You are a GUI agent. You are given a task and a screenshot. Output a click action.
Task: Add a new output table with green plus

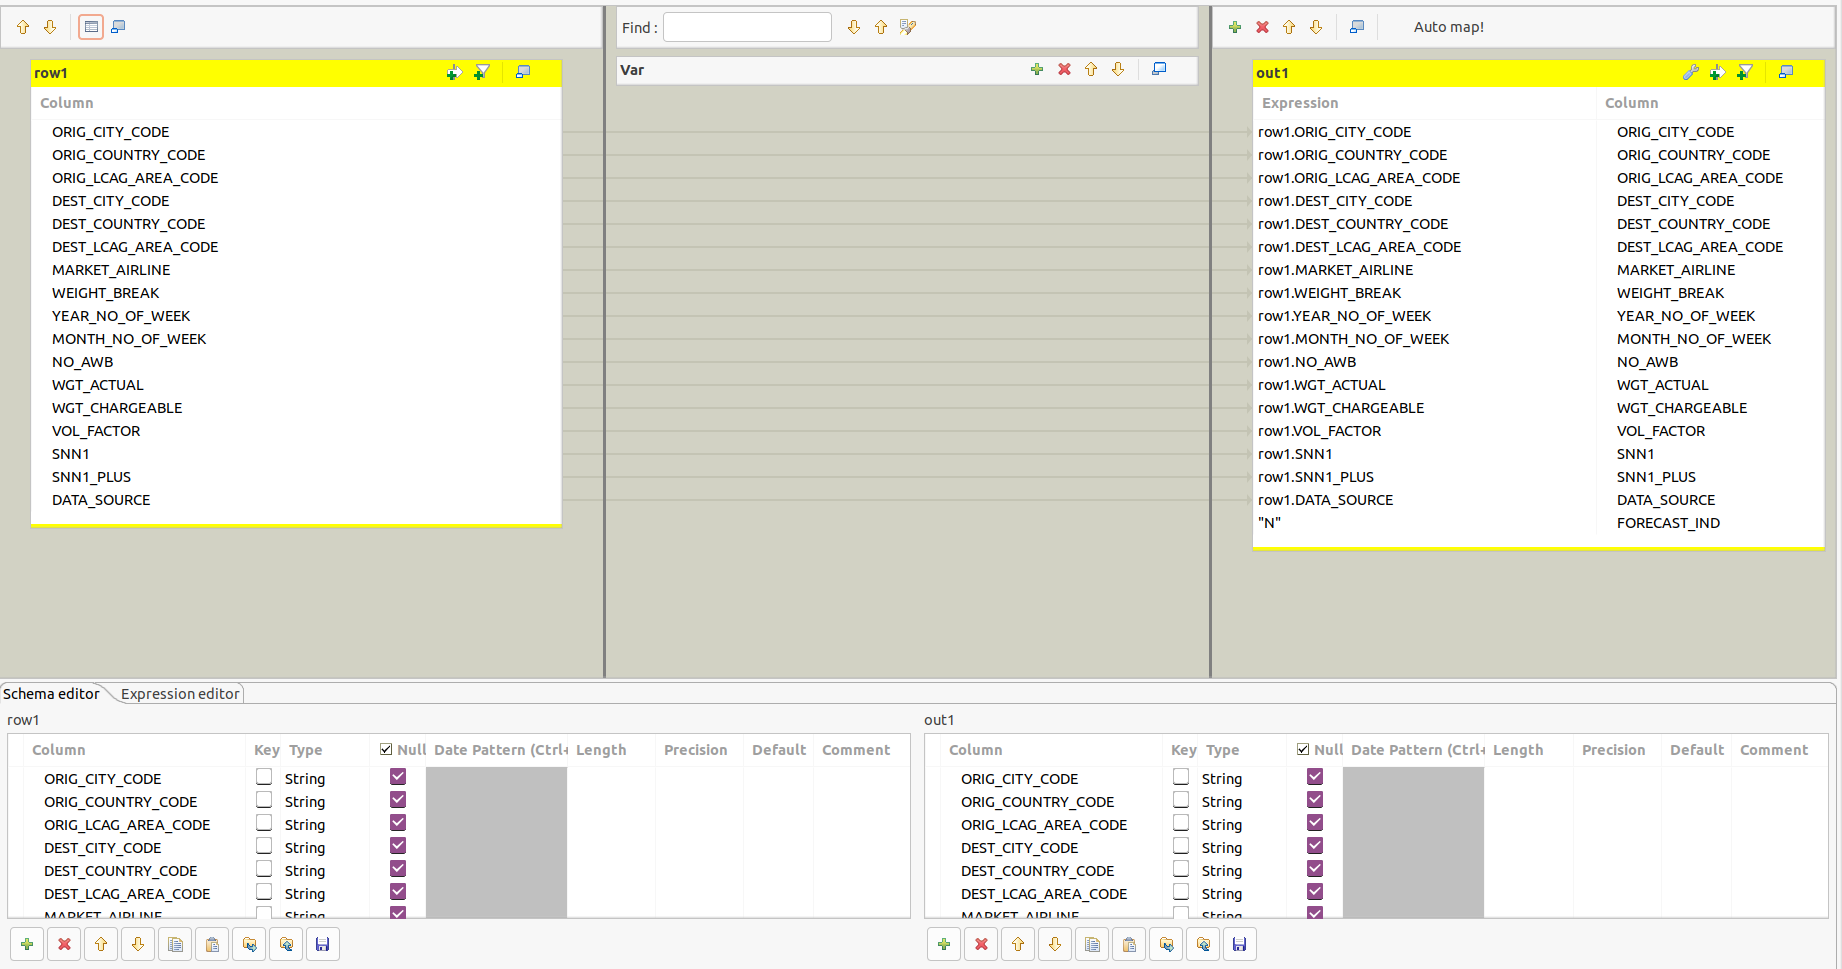[1235, 27]
